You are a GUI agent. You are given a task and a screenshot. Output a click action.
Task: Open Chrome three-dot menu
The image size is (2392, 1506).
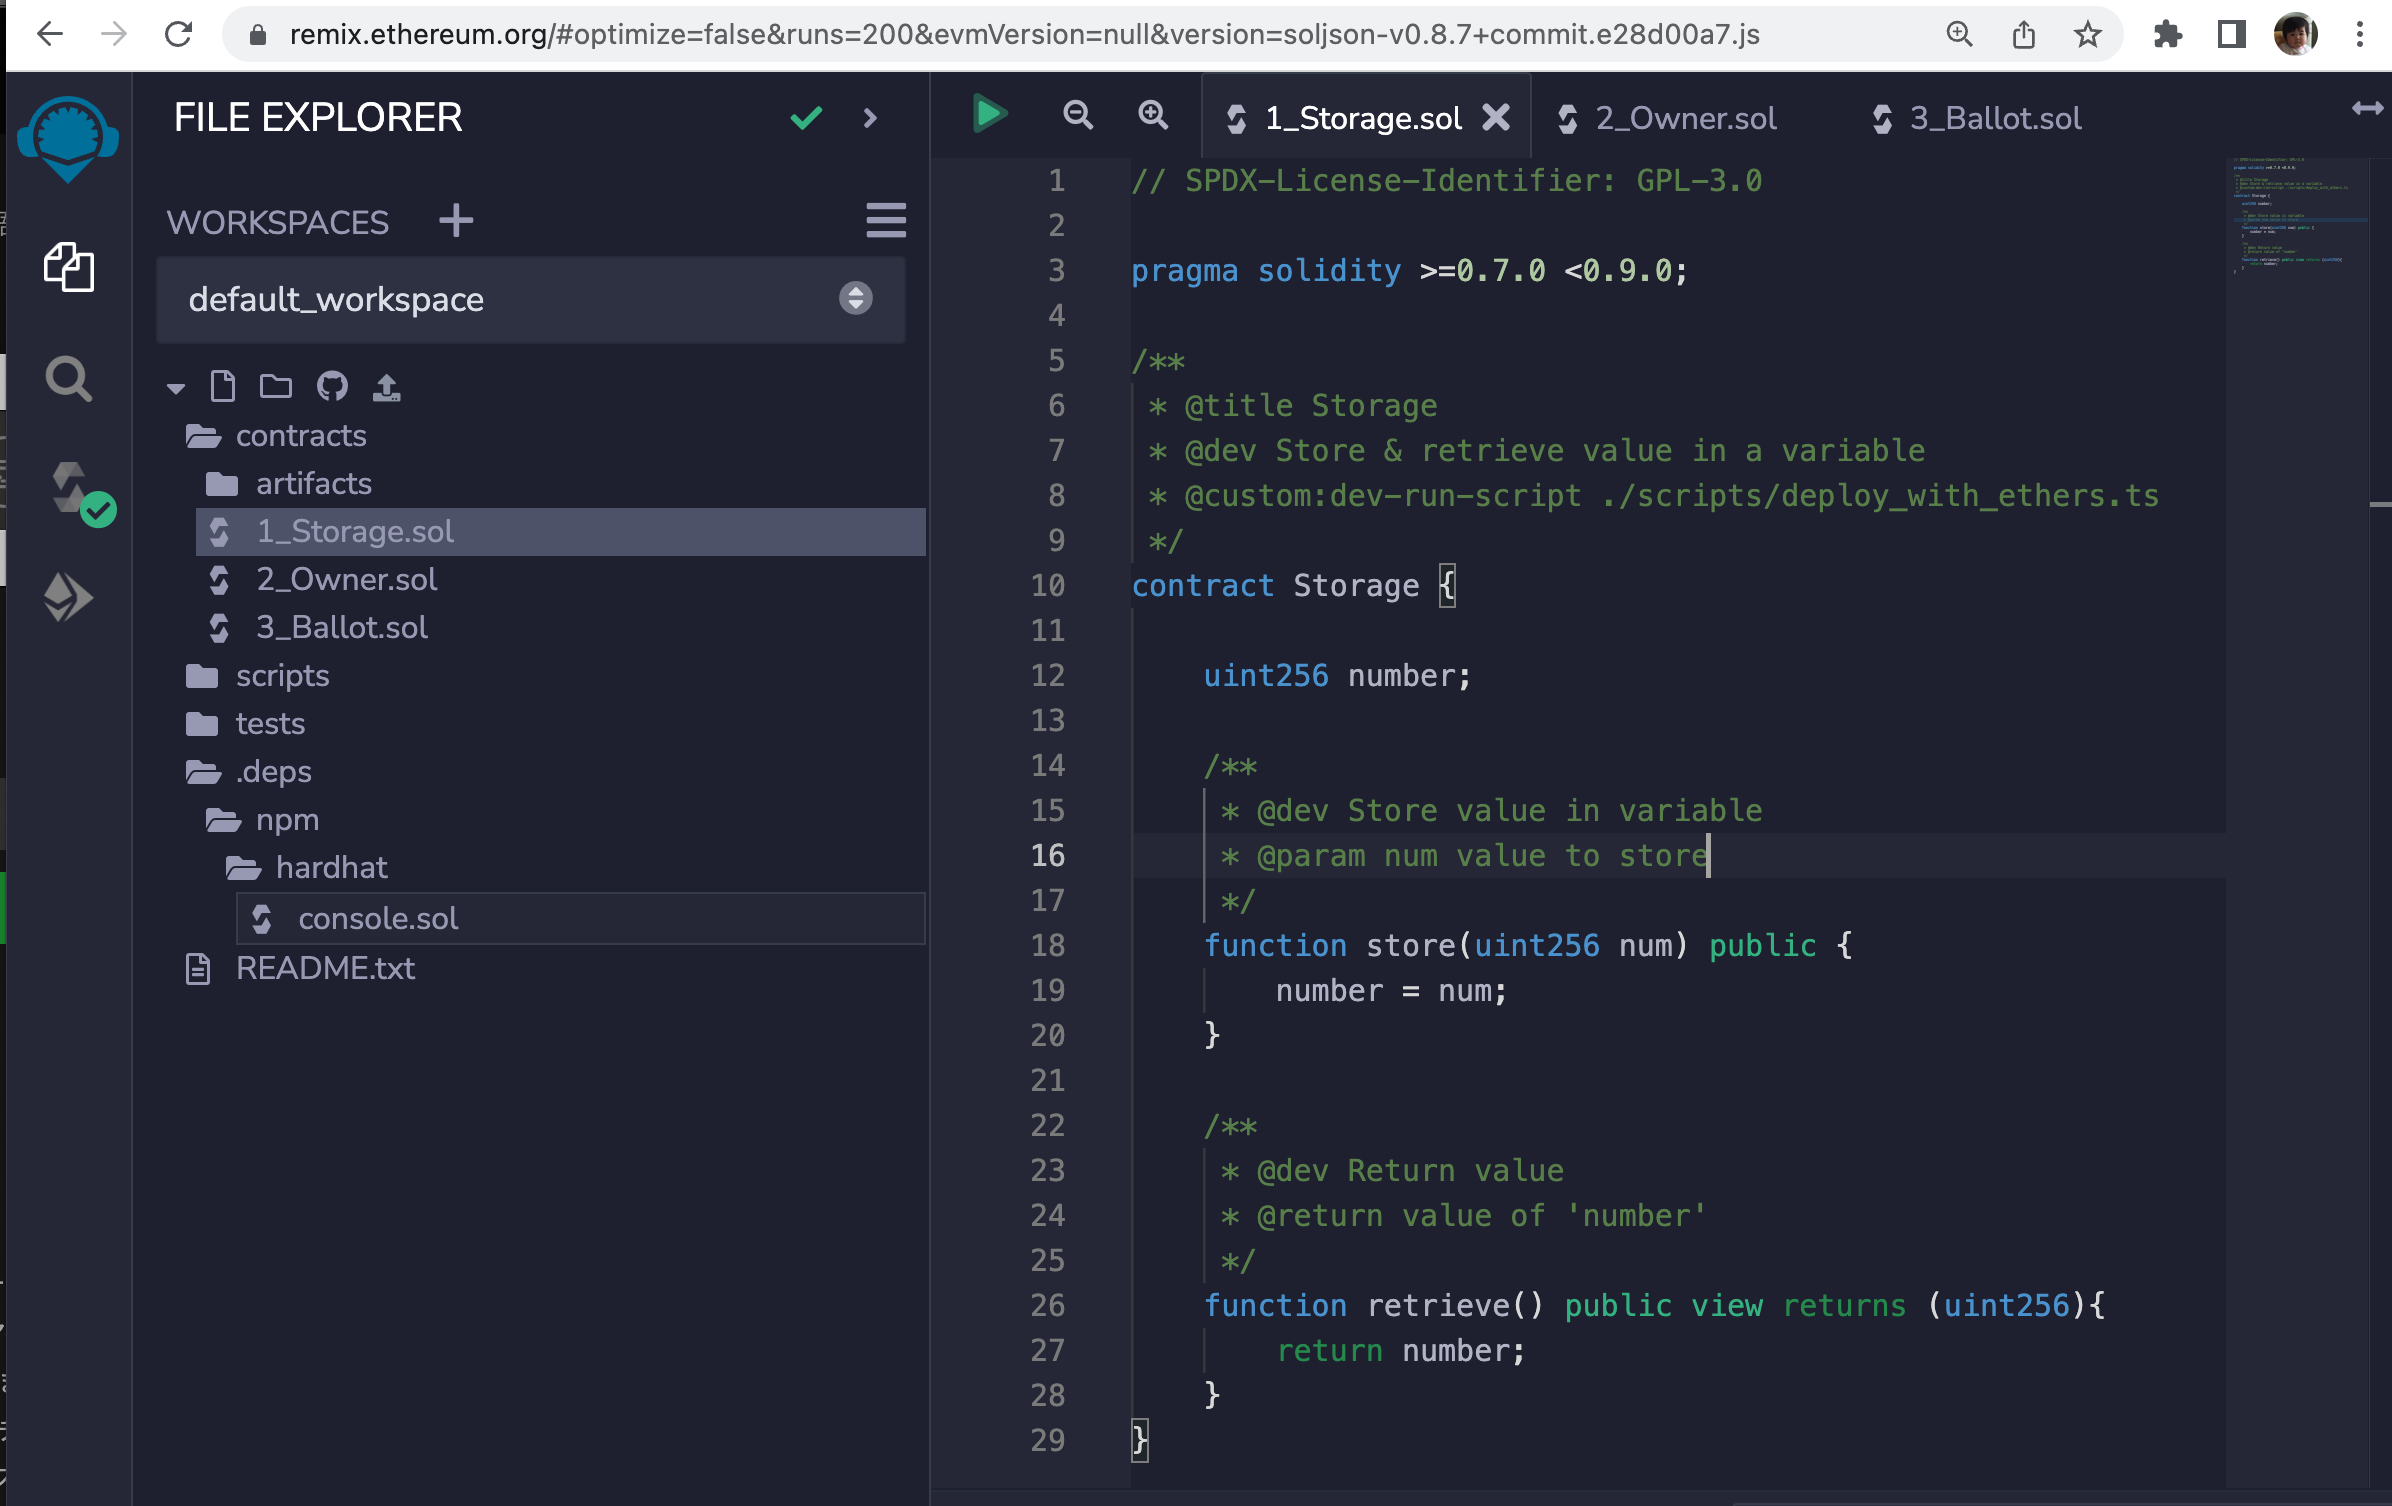point(2359,35)
